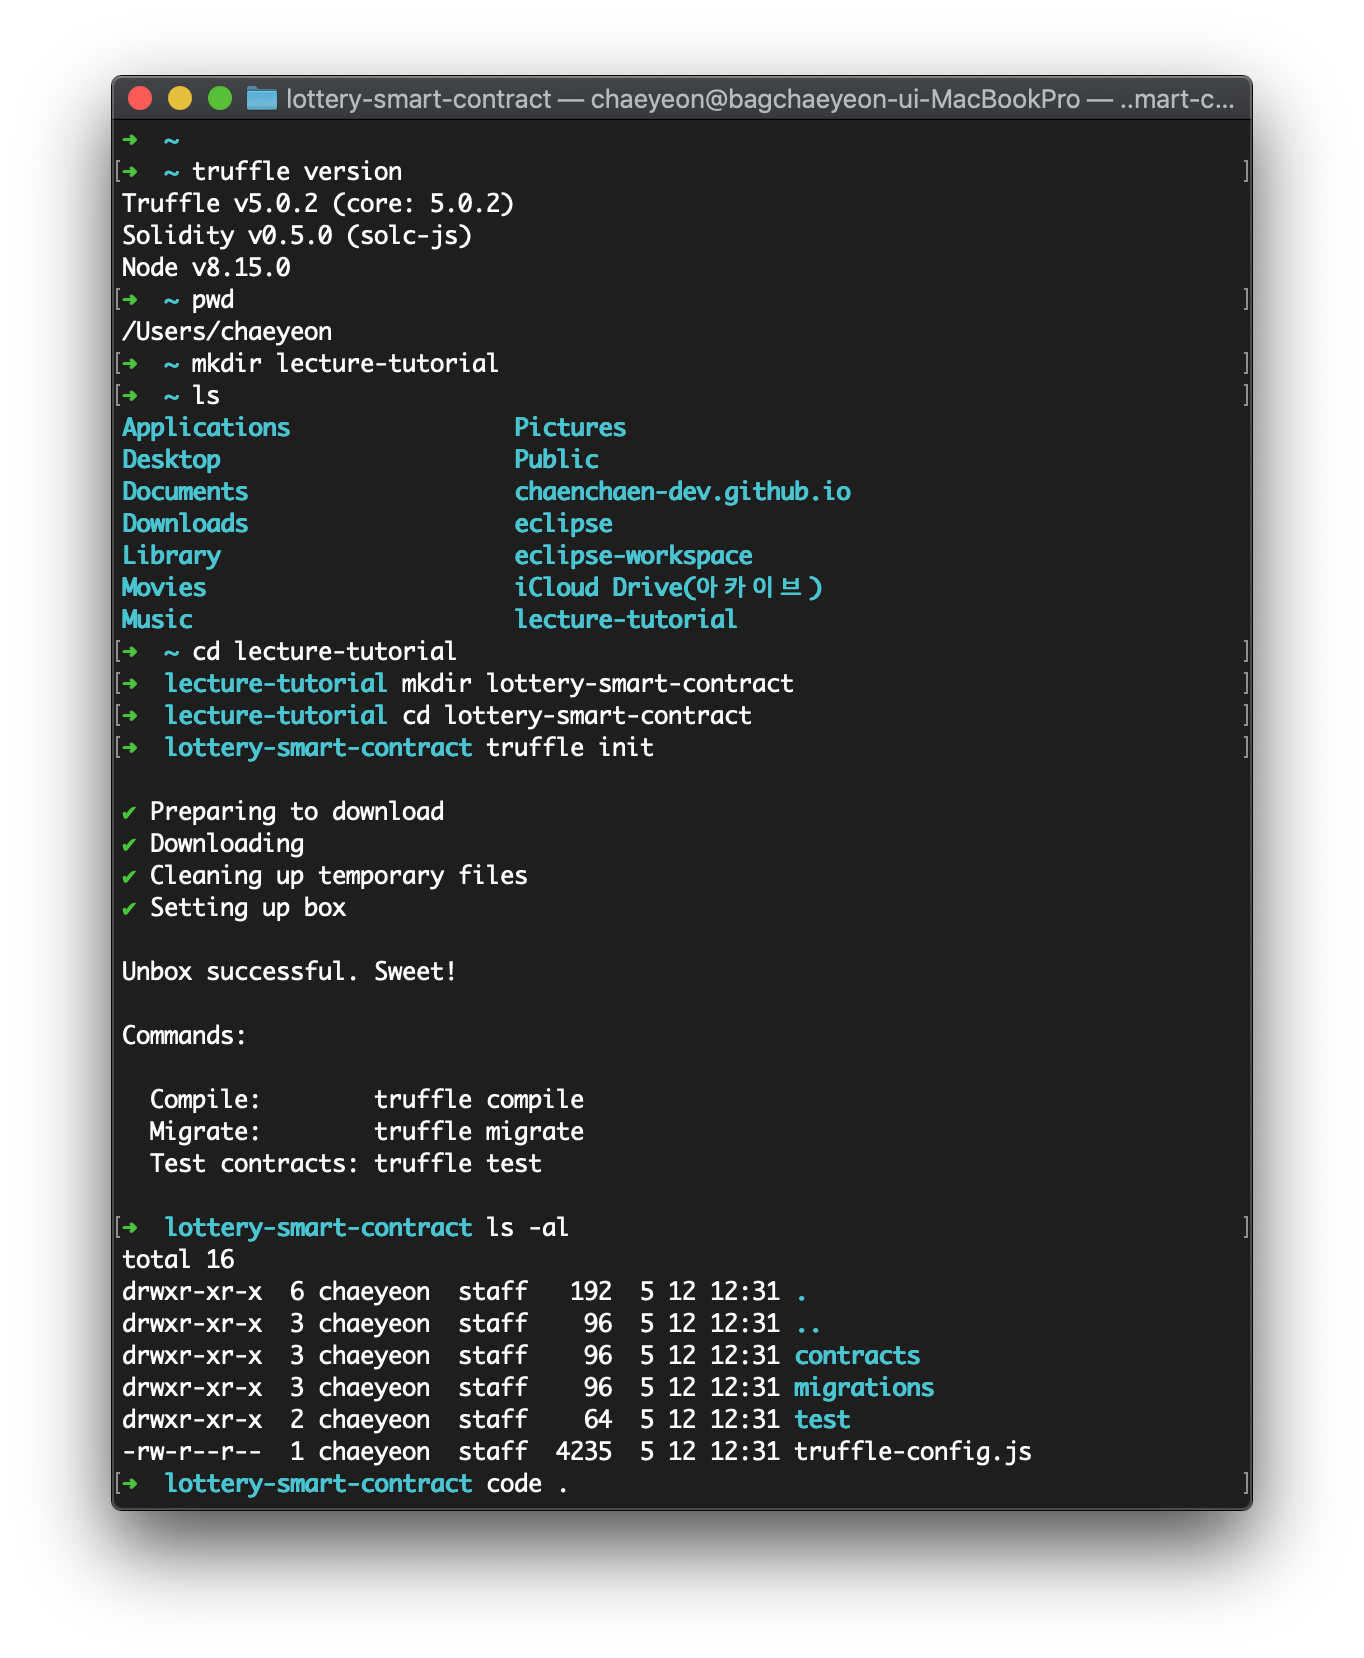This screenshot has width=1364, height=1658.
Task: Click the 'Movies' directory name
Action: (x=164, y=587)
